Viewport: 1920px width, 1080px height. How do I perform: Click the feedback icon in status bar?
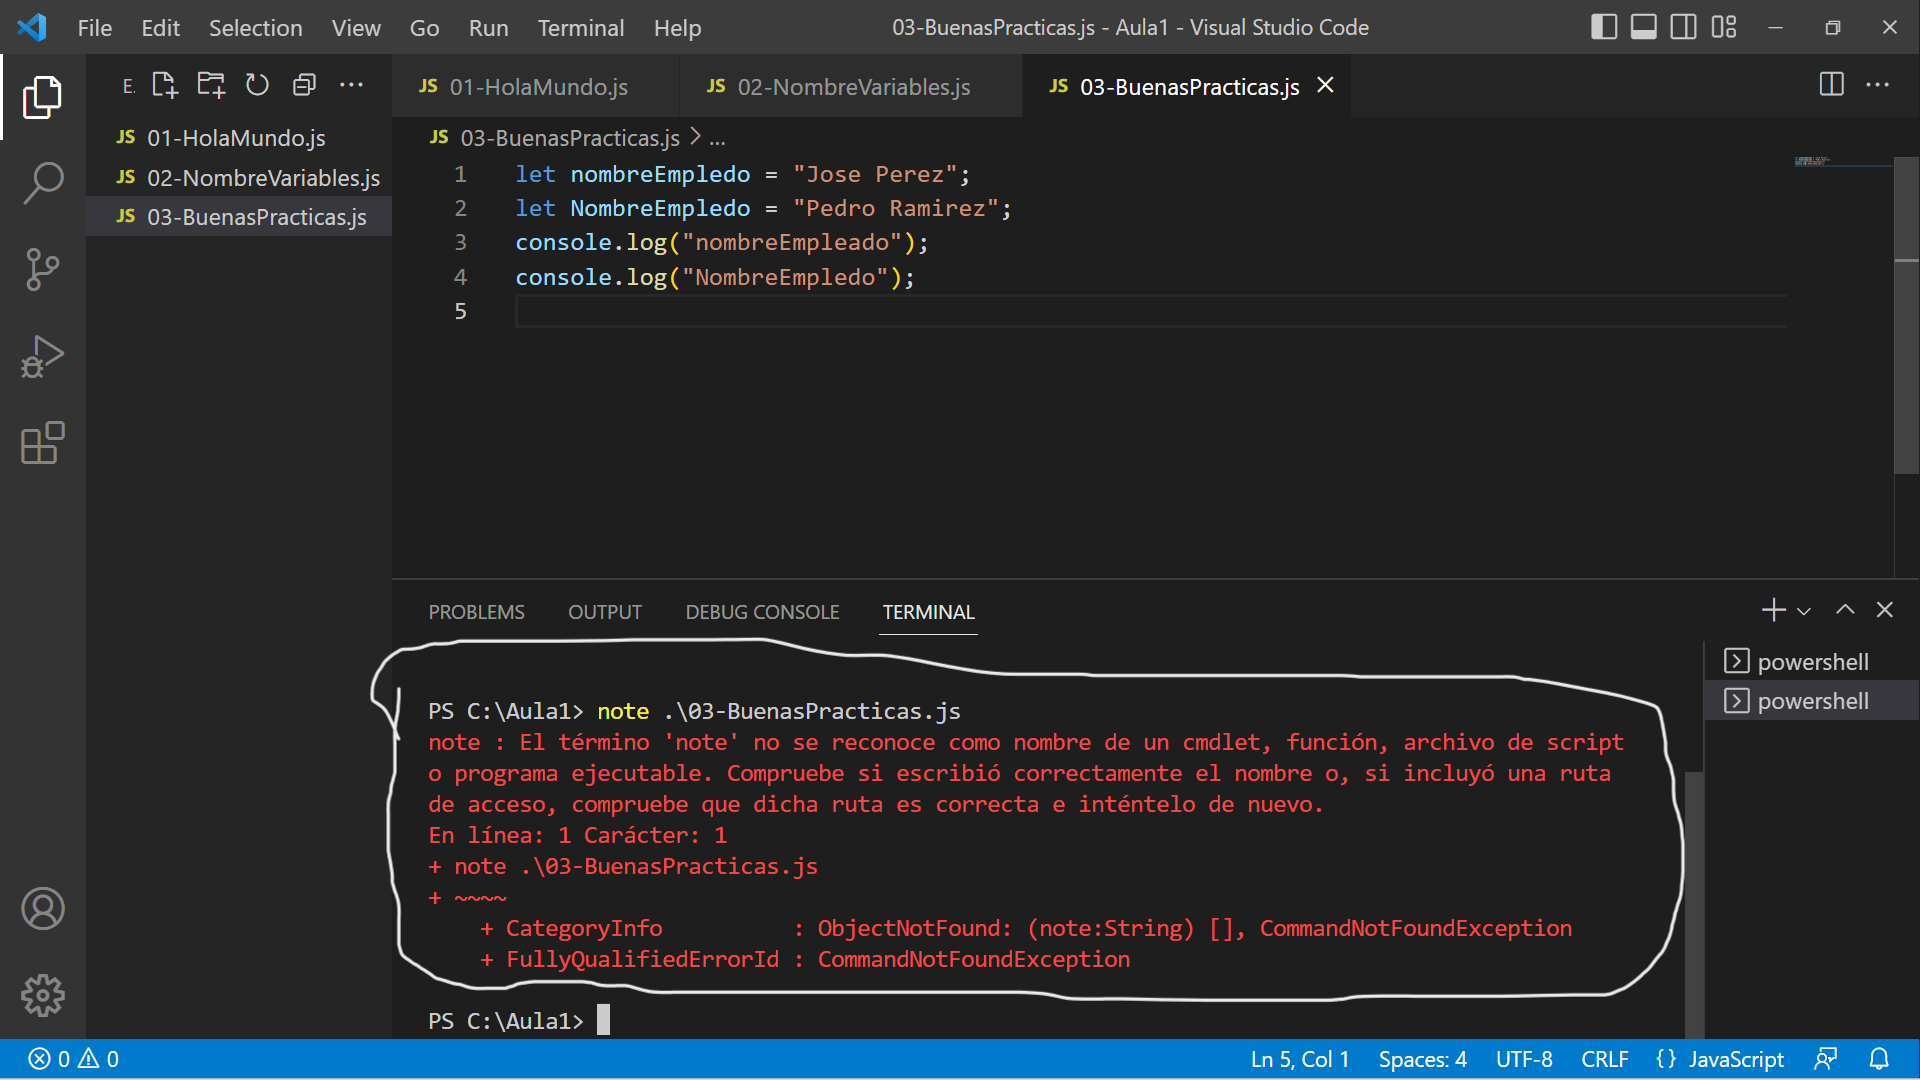[x=1826, y=1059]
